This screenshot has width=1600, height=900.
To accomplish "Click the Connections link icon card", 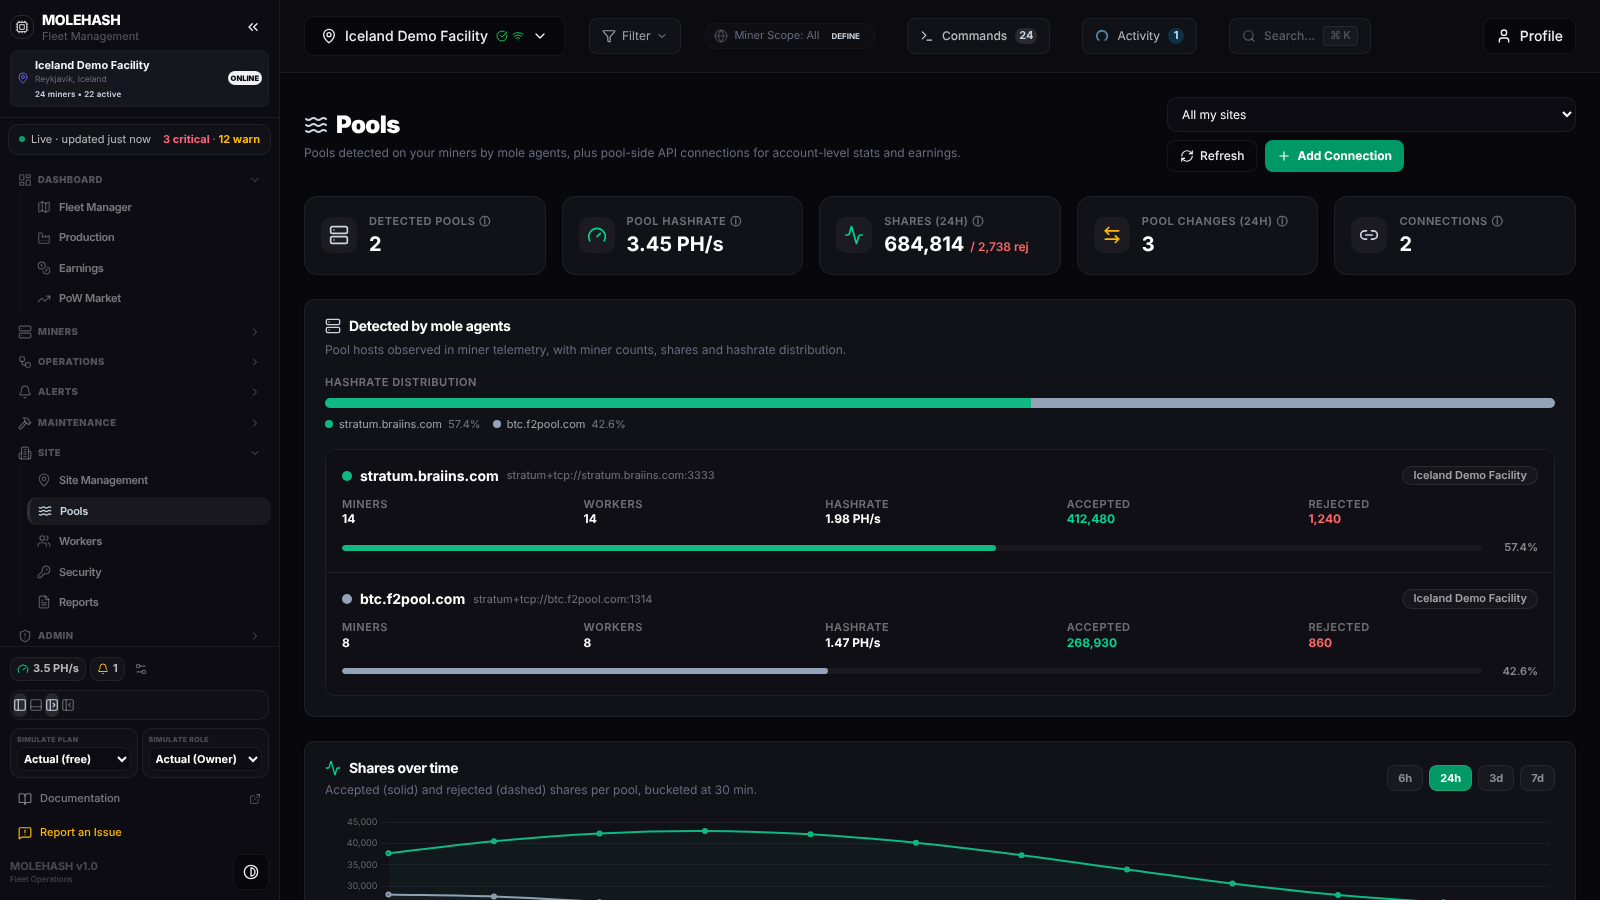I will pyautogui.click(x=1369, y=235).
